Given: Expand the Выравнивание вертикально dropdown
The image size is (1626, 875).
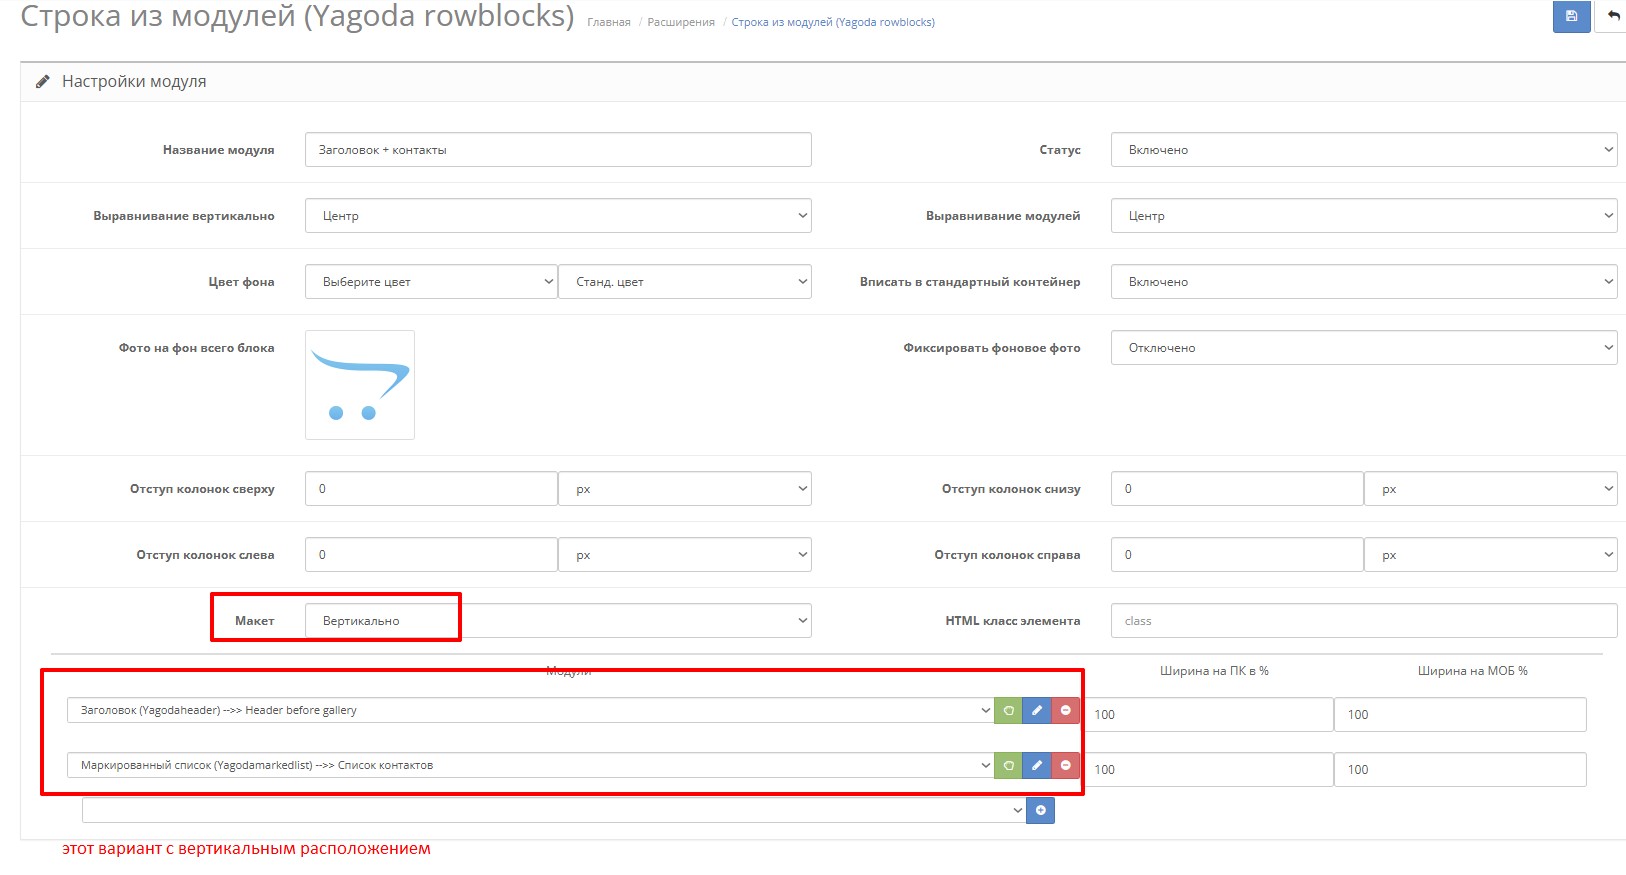Looking at the screenshot, I should tap(558, 216).
